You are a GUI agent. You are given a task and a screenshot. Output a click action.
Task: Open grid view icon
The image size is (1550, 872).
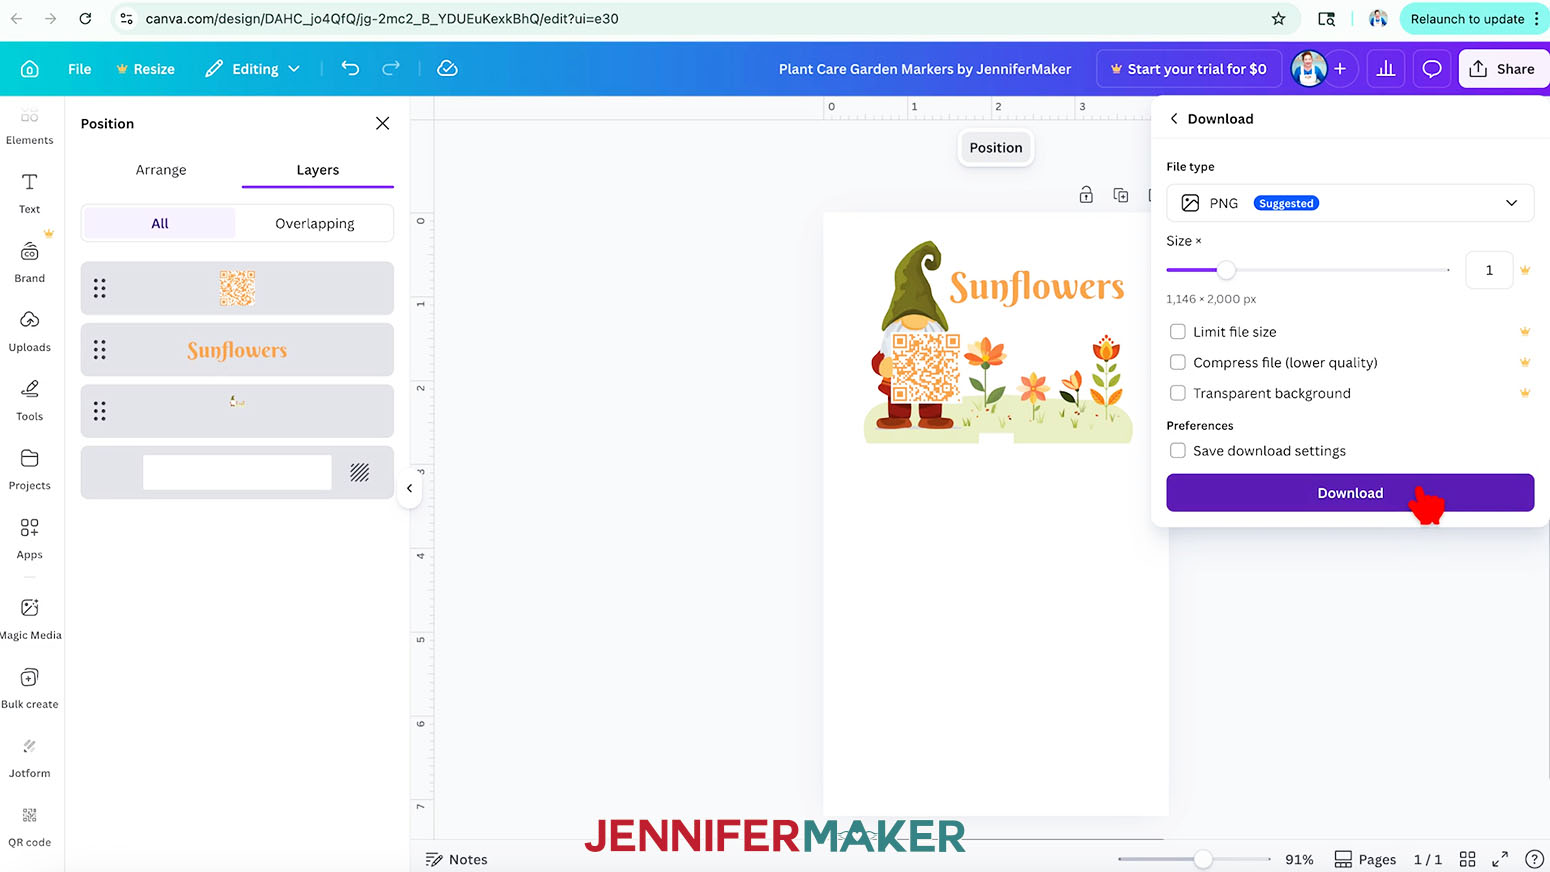(x=1467, y=859)
